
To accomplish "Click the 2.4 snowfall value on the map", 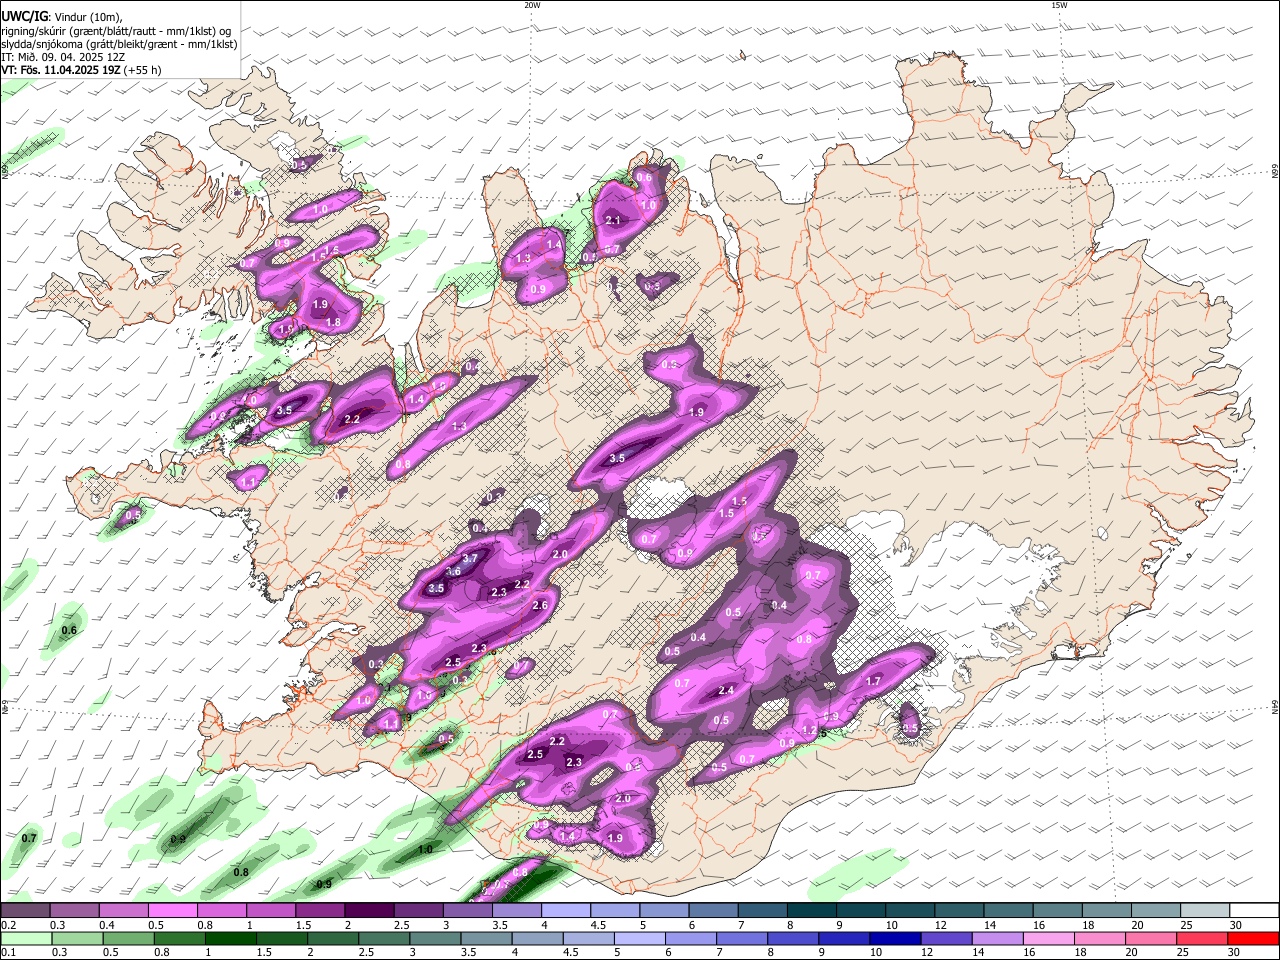I will 726,690.
